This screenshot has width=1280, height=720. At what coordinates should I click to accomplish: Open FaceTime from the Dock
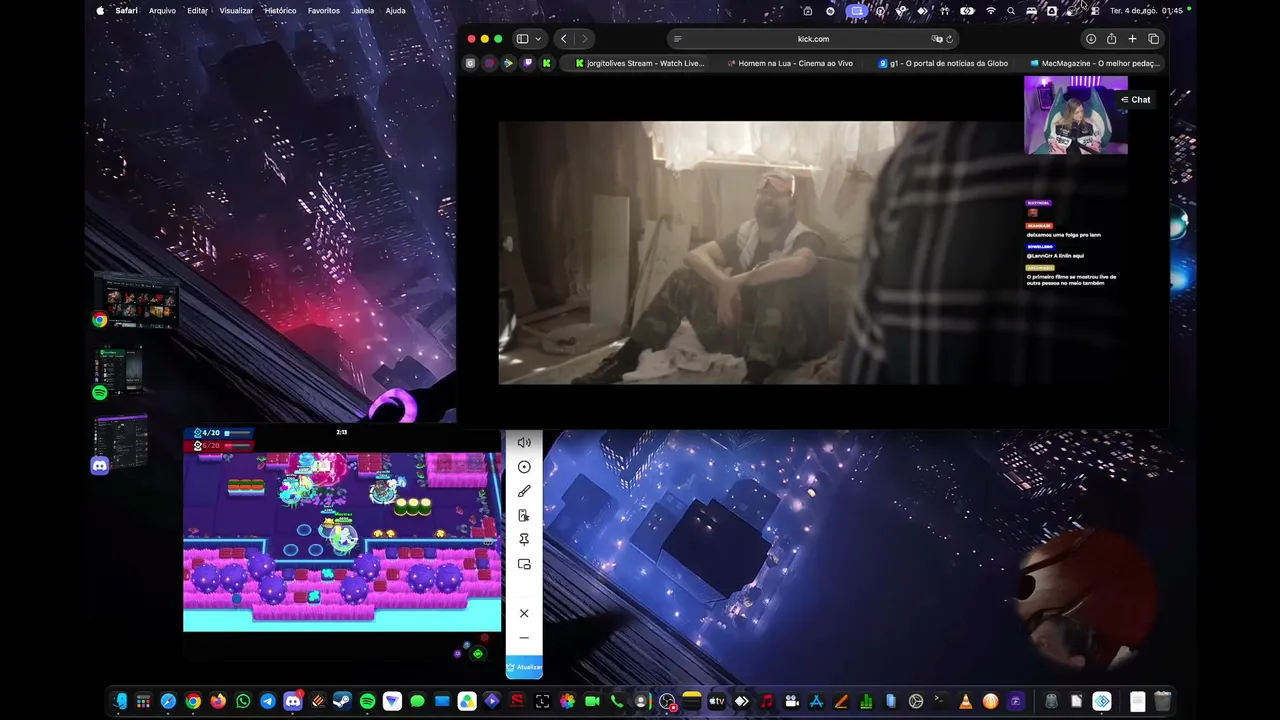592,701
